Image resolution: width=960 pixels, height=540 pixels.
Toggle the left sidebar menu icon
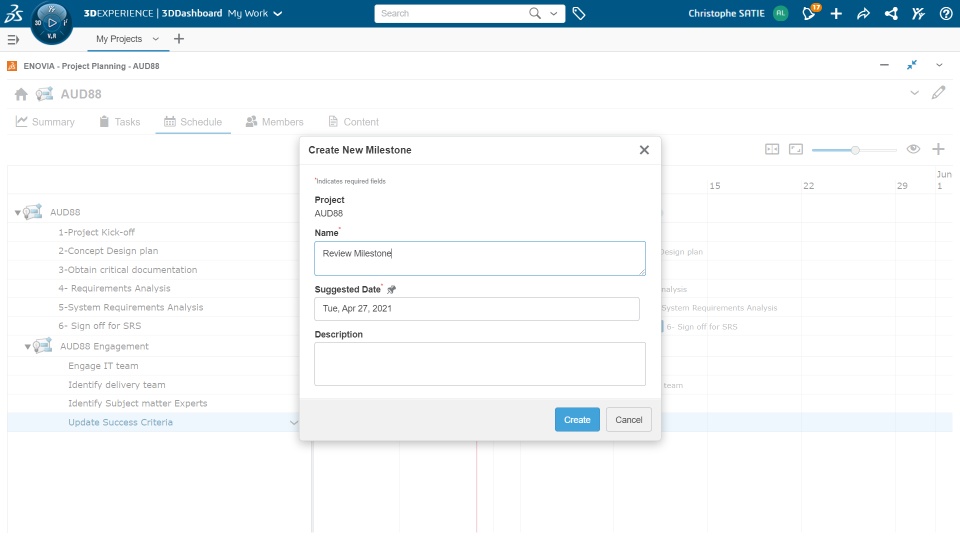click(13, 40)
